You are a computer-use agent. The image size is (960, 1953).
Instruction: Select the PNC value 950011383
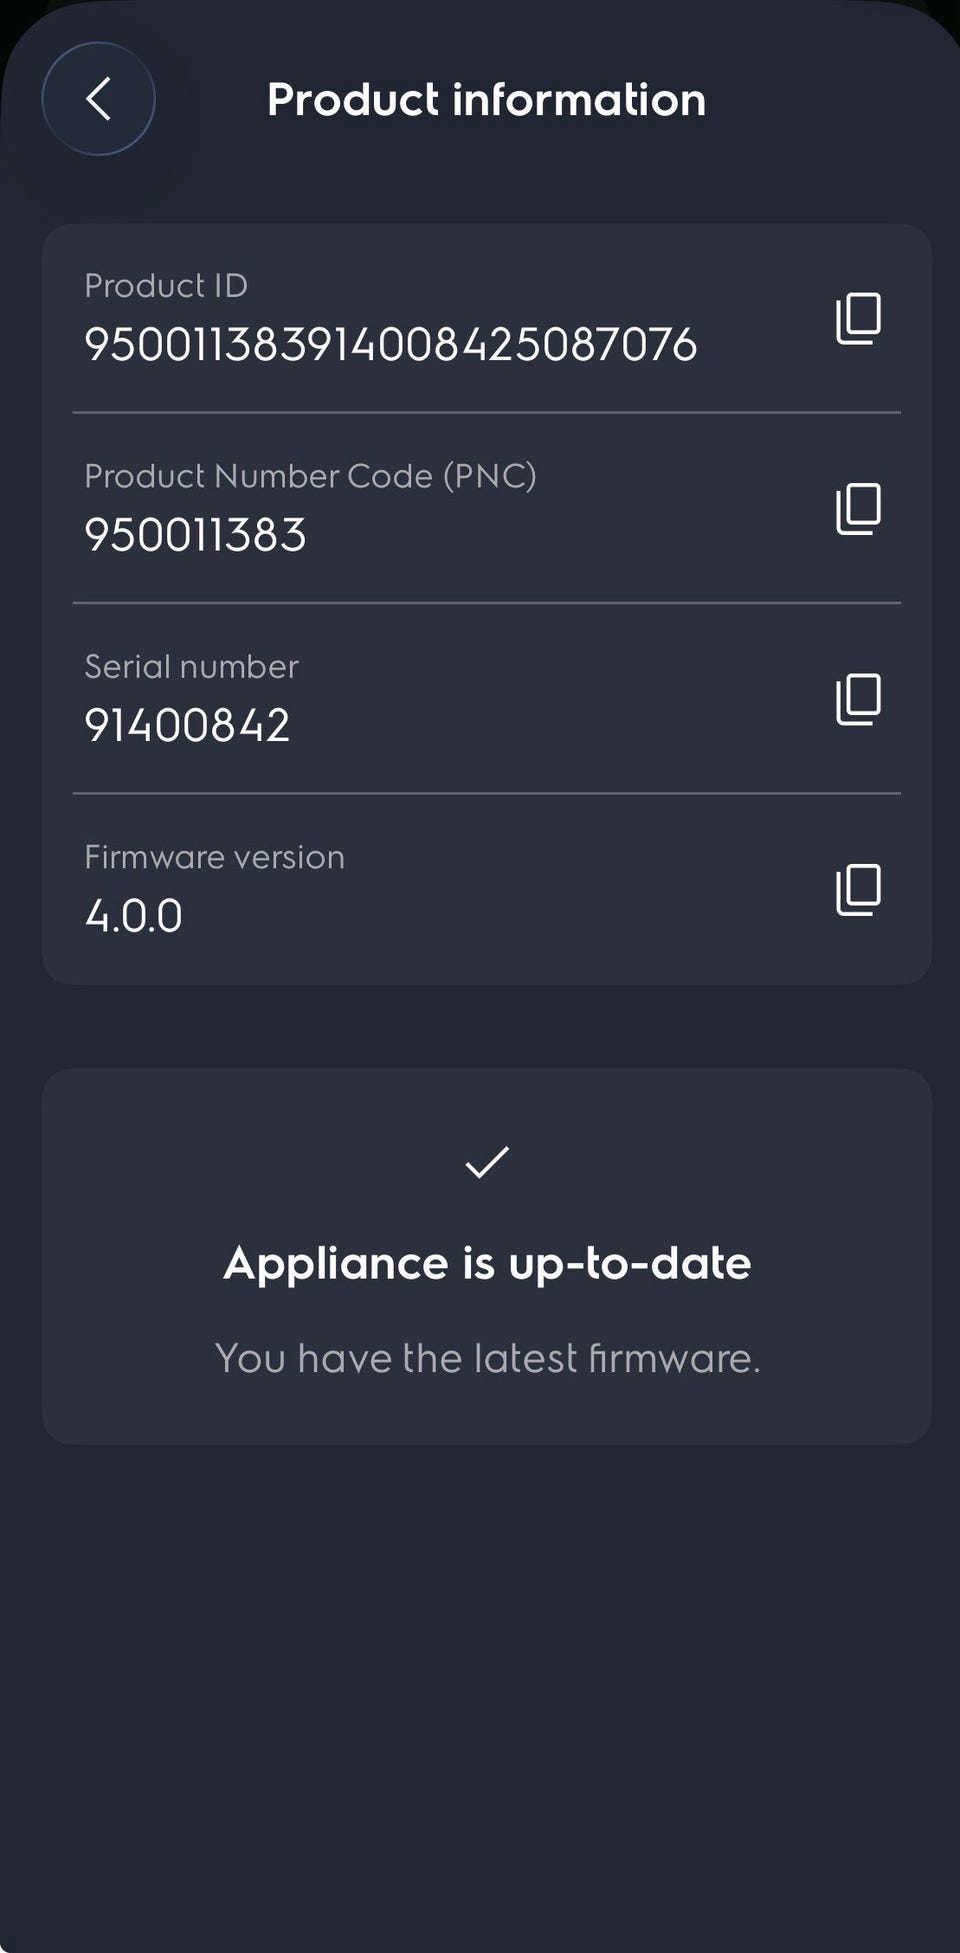point(195,535)
